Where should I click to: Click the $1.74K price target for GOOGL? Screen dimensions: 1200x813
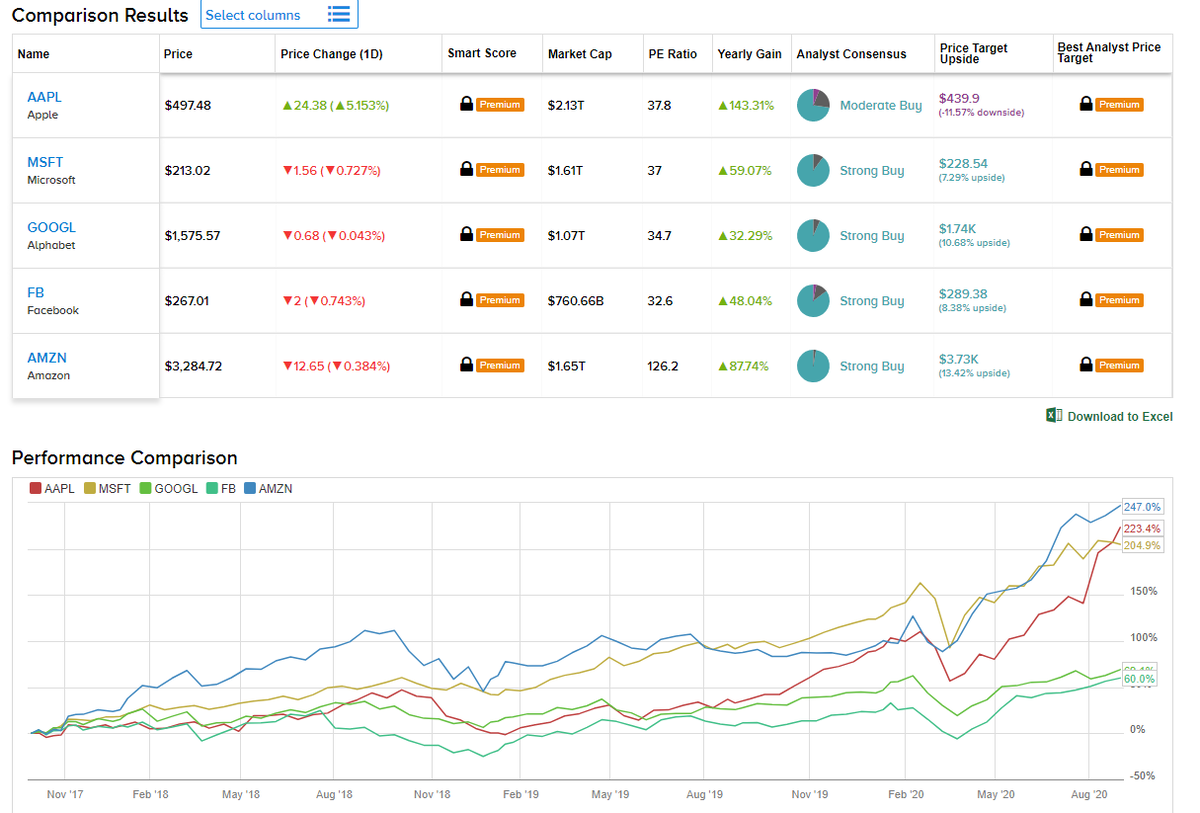[x=959, y=228]
